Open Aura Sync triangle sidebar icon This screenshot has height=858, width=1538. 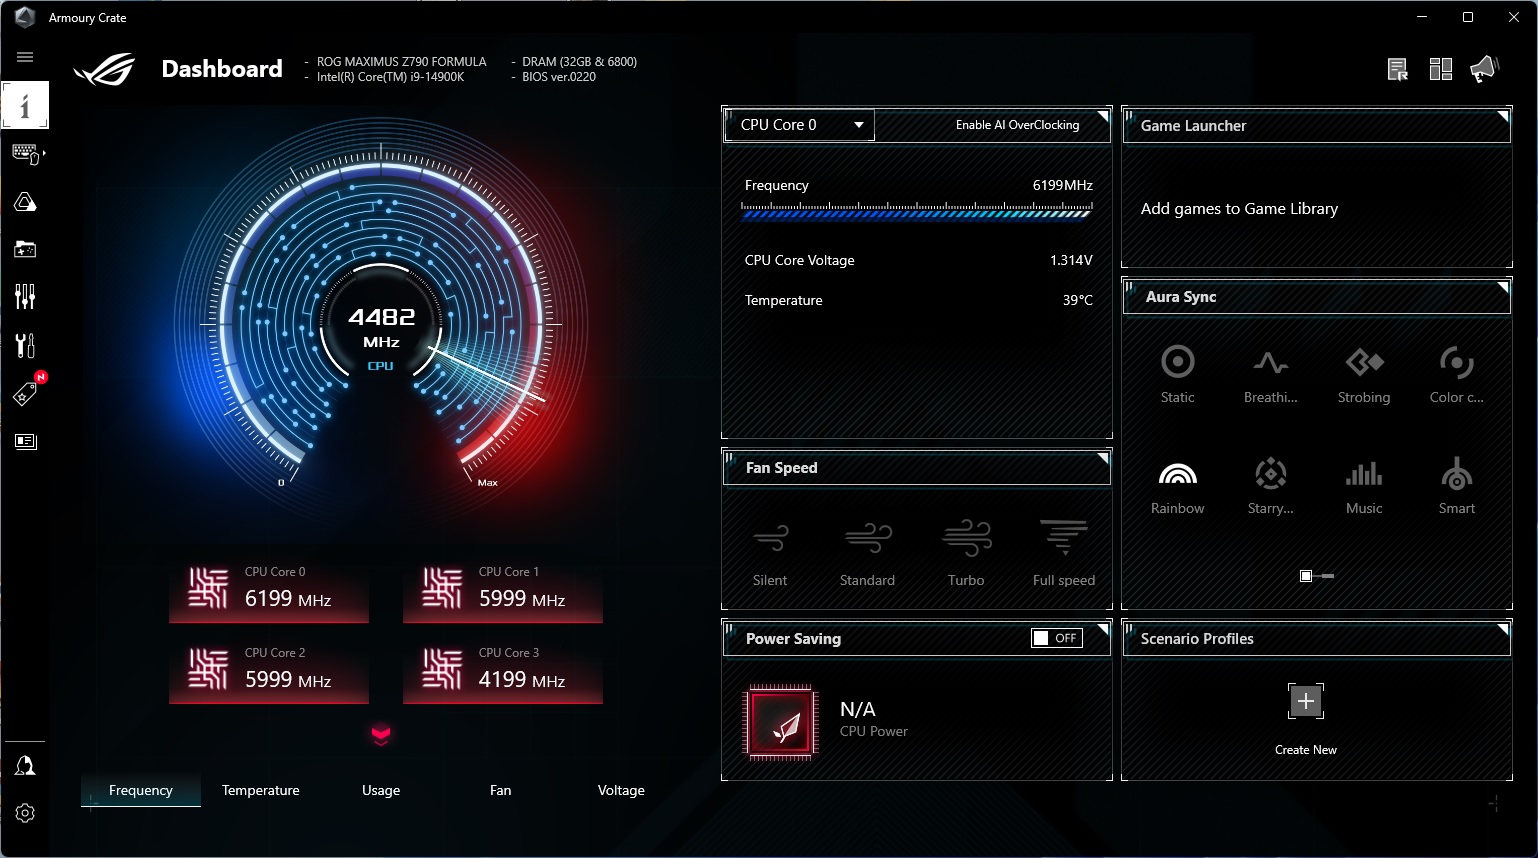point(25,202)
